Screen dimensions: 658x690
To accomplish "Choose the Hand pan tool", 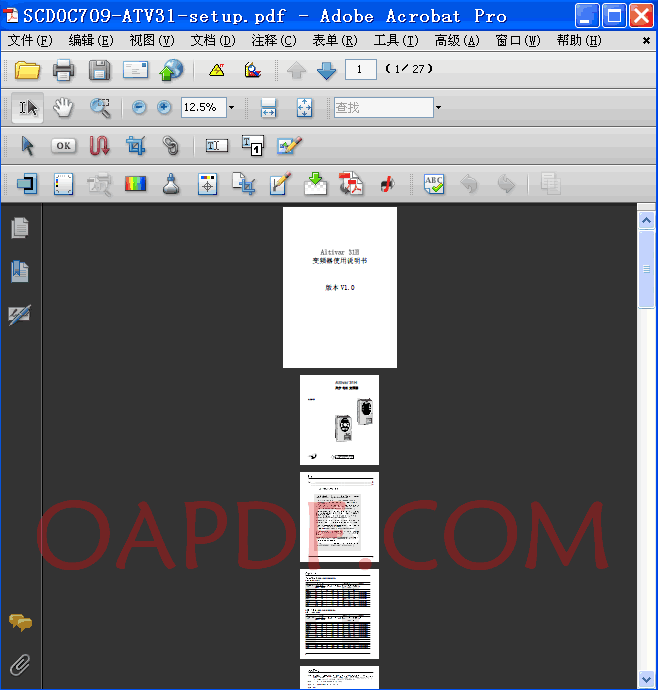I will pyautogui.click(x=63, y=107).
